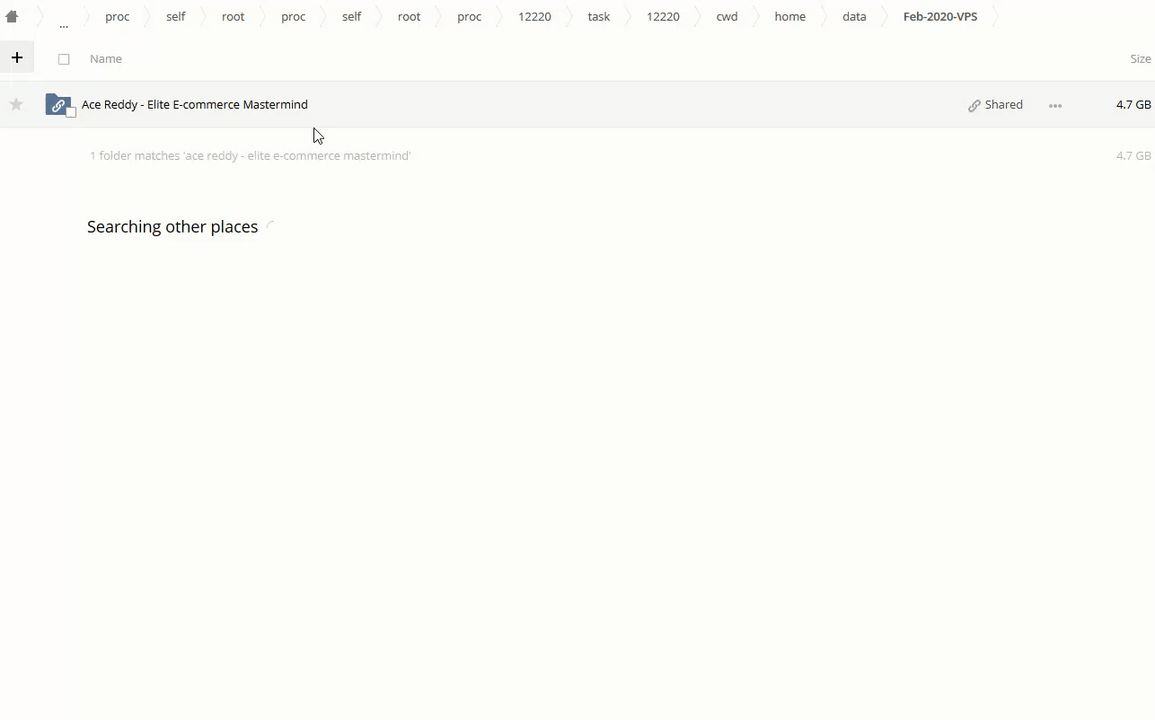
Task: Open the Shared link sharing details
Action: tap(995, 104)
